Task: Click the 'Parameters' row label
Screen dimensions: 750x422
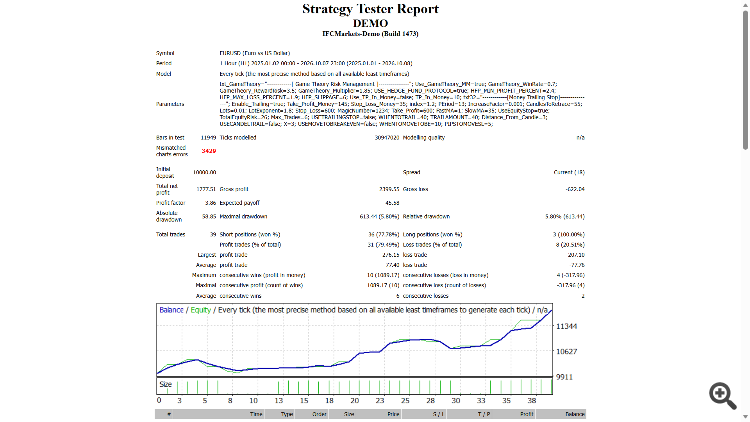Action: coord(170,104)
